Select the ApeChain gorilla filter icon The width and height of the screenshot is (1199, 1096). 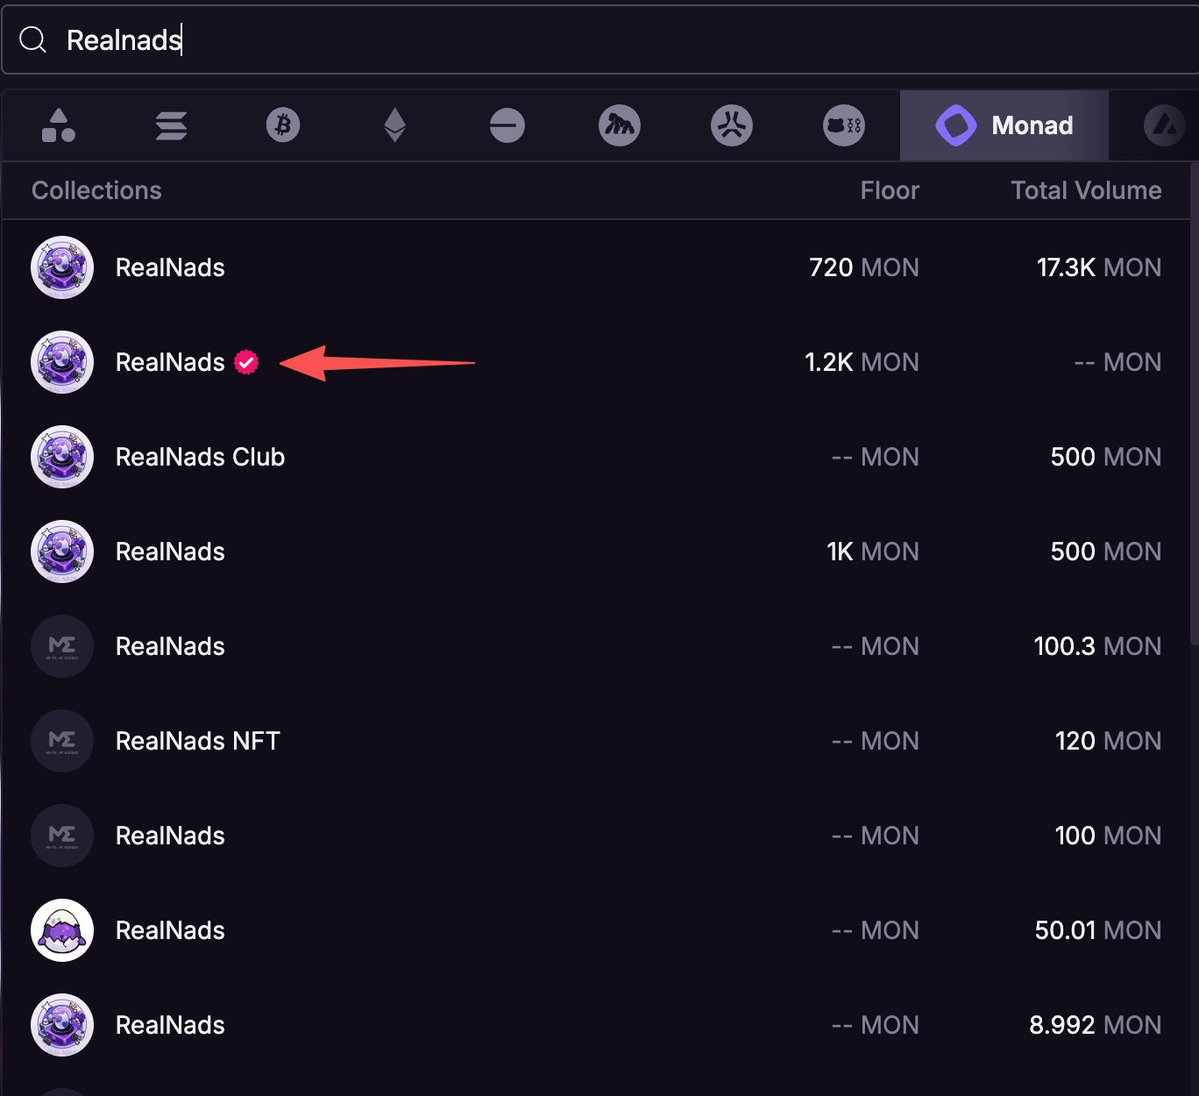[619, 125]
